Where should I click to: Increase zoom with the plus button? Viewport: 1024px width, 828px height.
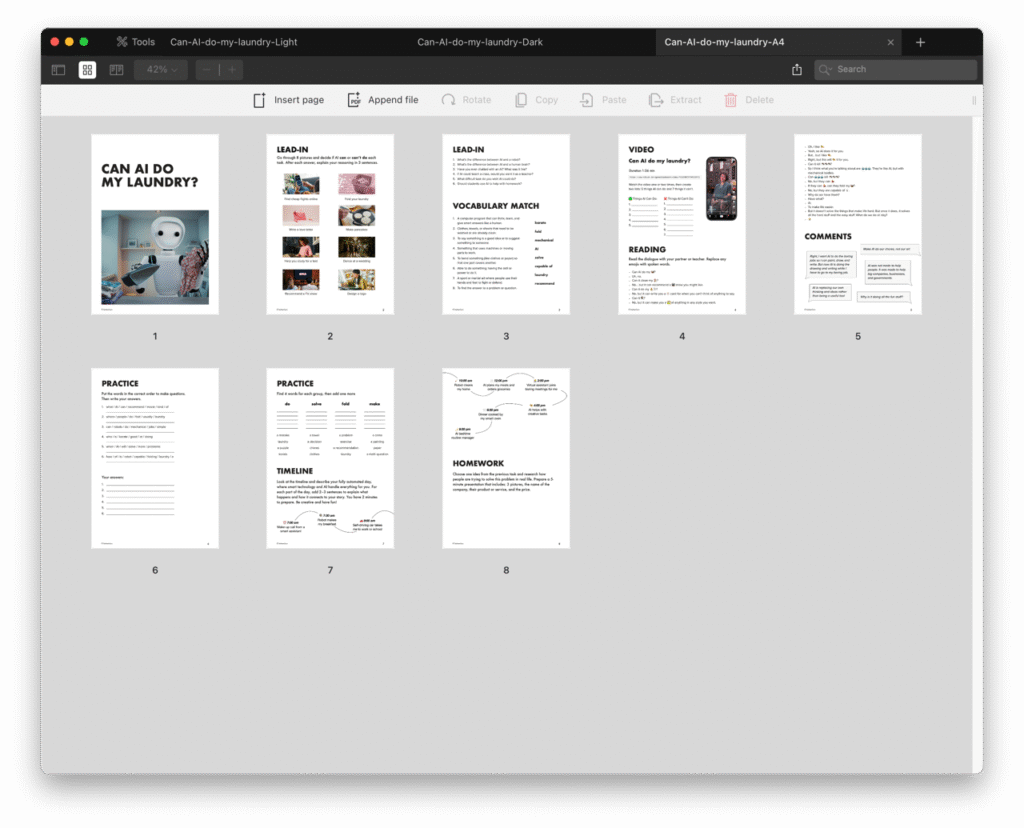click(x=232, y=70)
